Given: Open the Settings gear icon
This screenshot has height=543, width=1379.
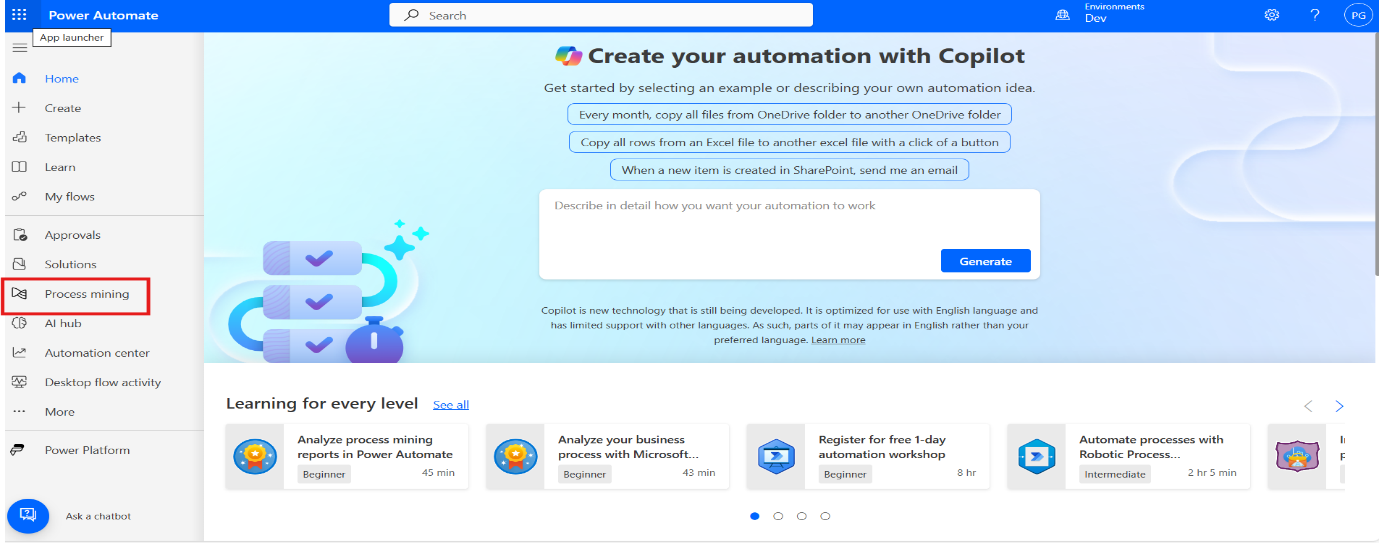Looking at the screenshot, I should click(x=1272, y=15).
